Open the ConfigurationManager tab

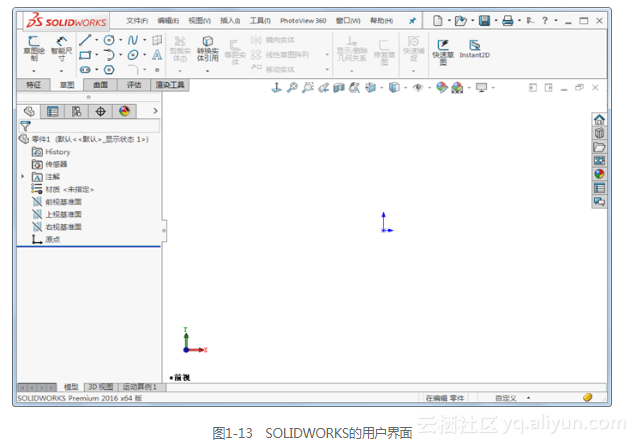click(76, 111)
